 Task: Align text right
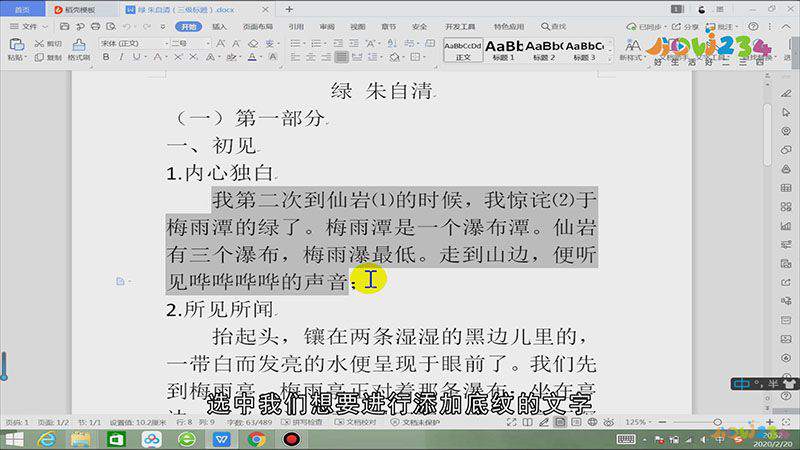[x=326, y=57]
